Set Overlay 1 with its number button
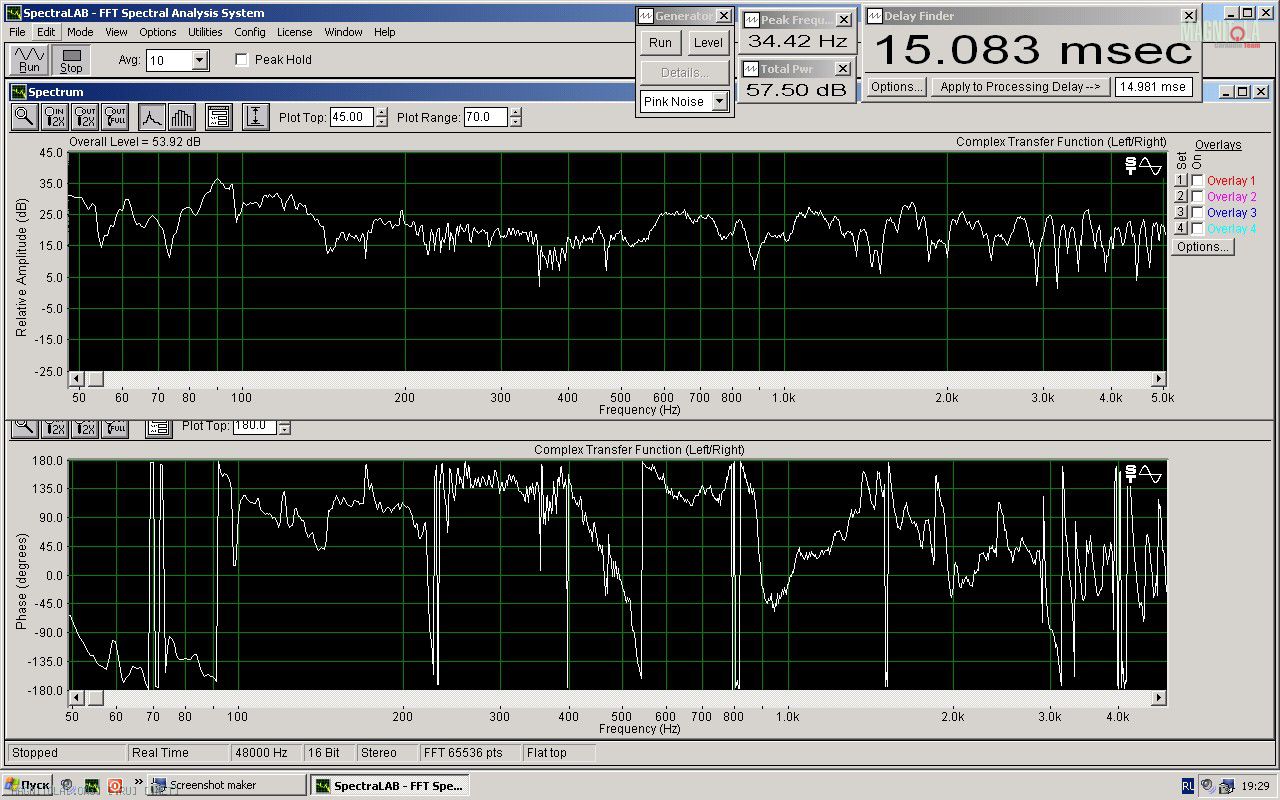The image size is (1280, 800). 1180,181
